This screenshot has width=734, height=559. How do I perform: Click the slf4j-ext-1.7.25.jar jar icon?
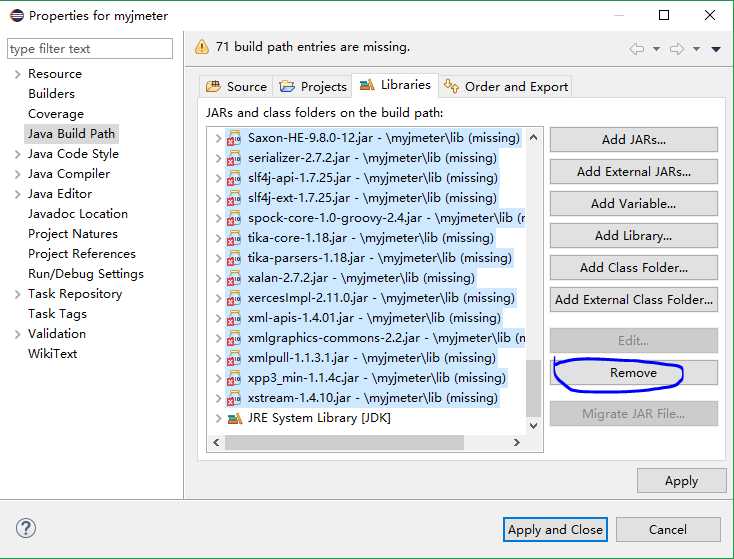(234, 199)
